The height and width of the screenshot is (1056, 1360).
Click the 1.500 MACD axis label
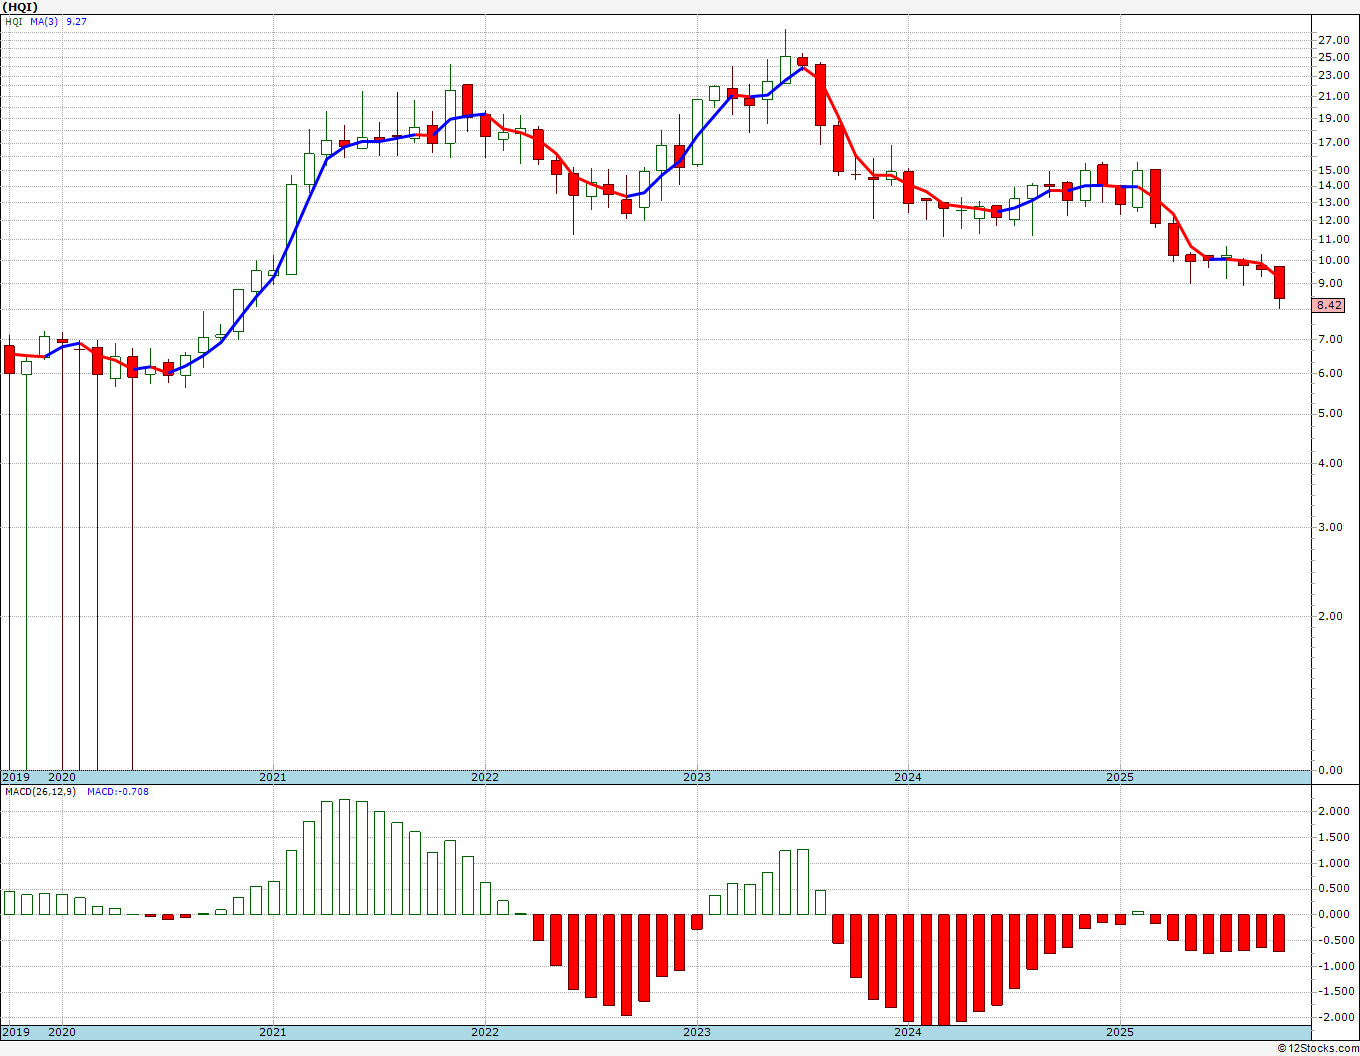tap(1335, 838)
